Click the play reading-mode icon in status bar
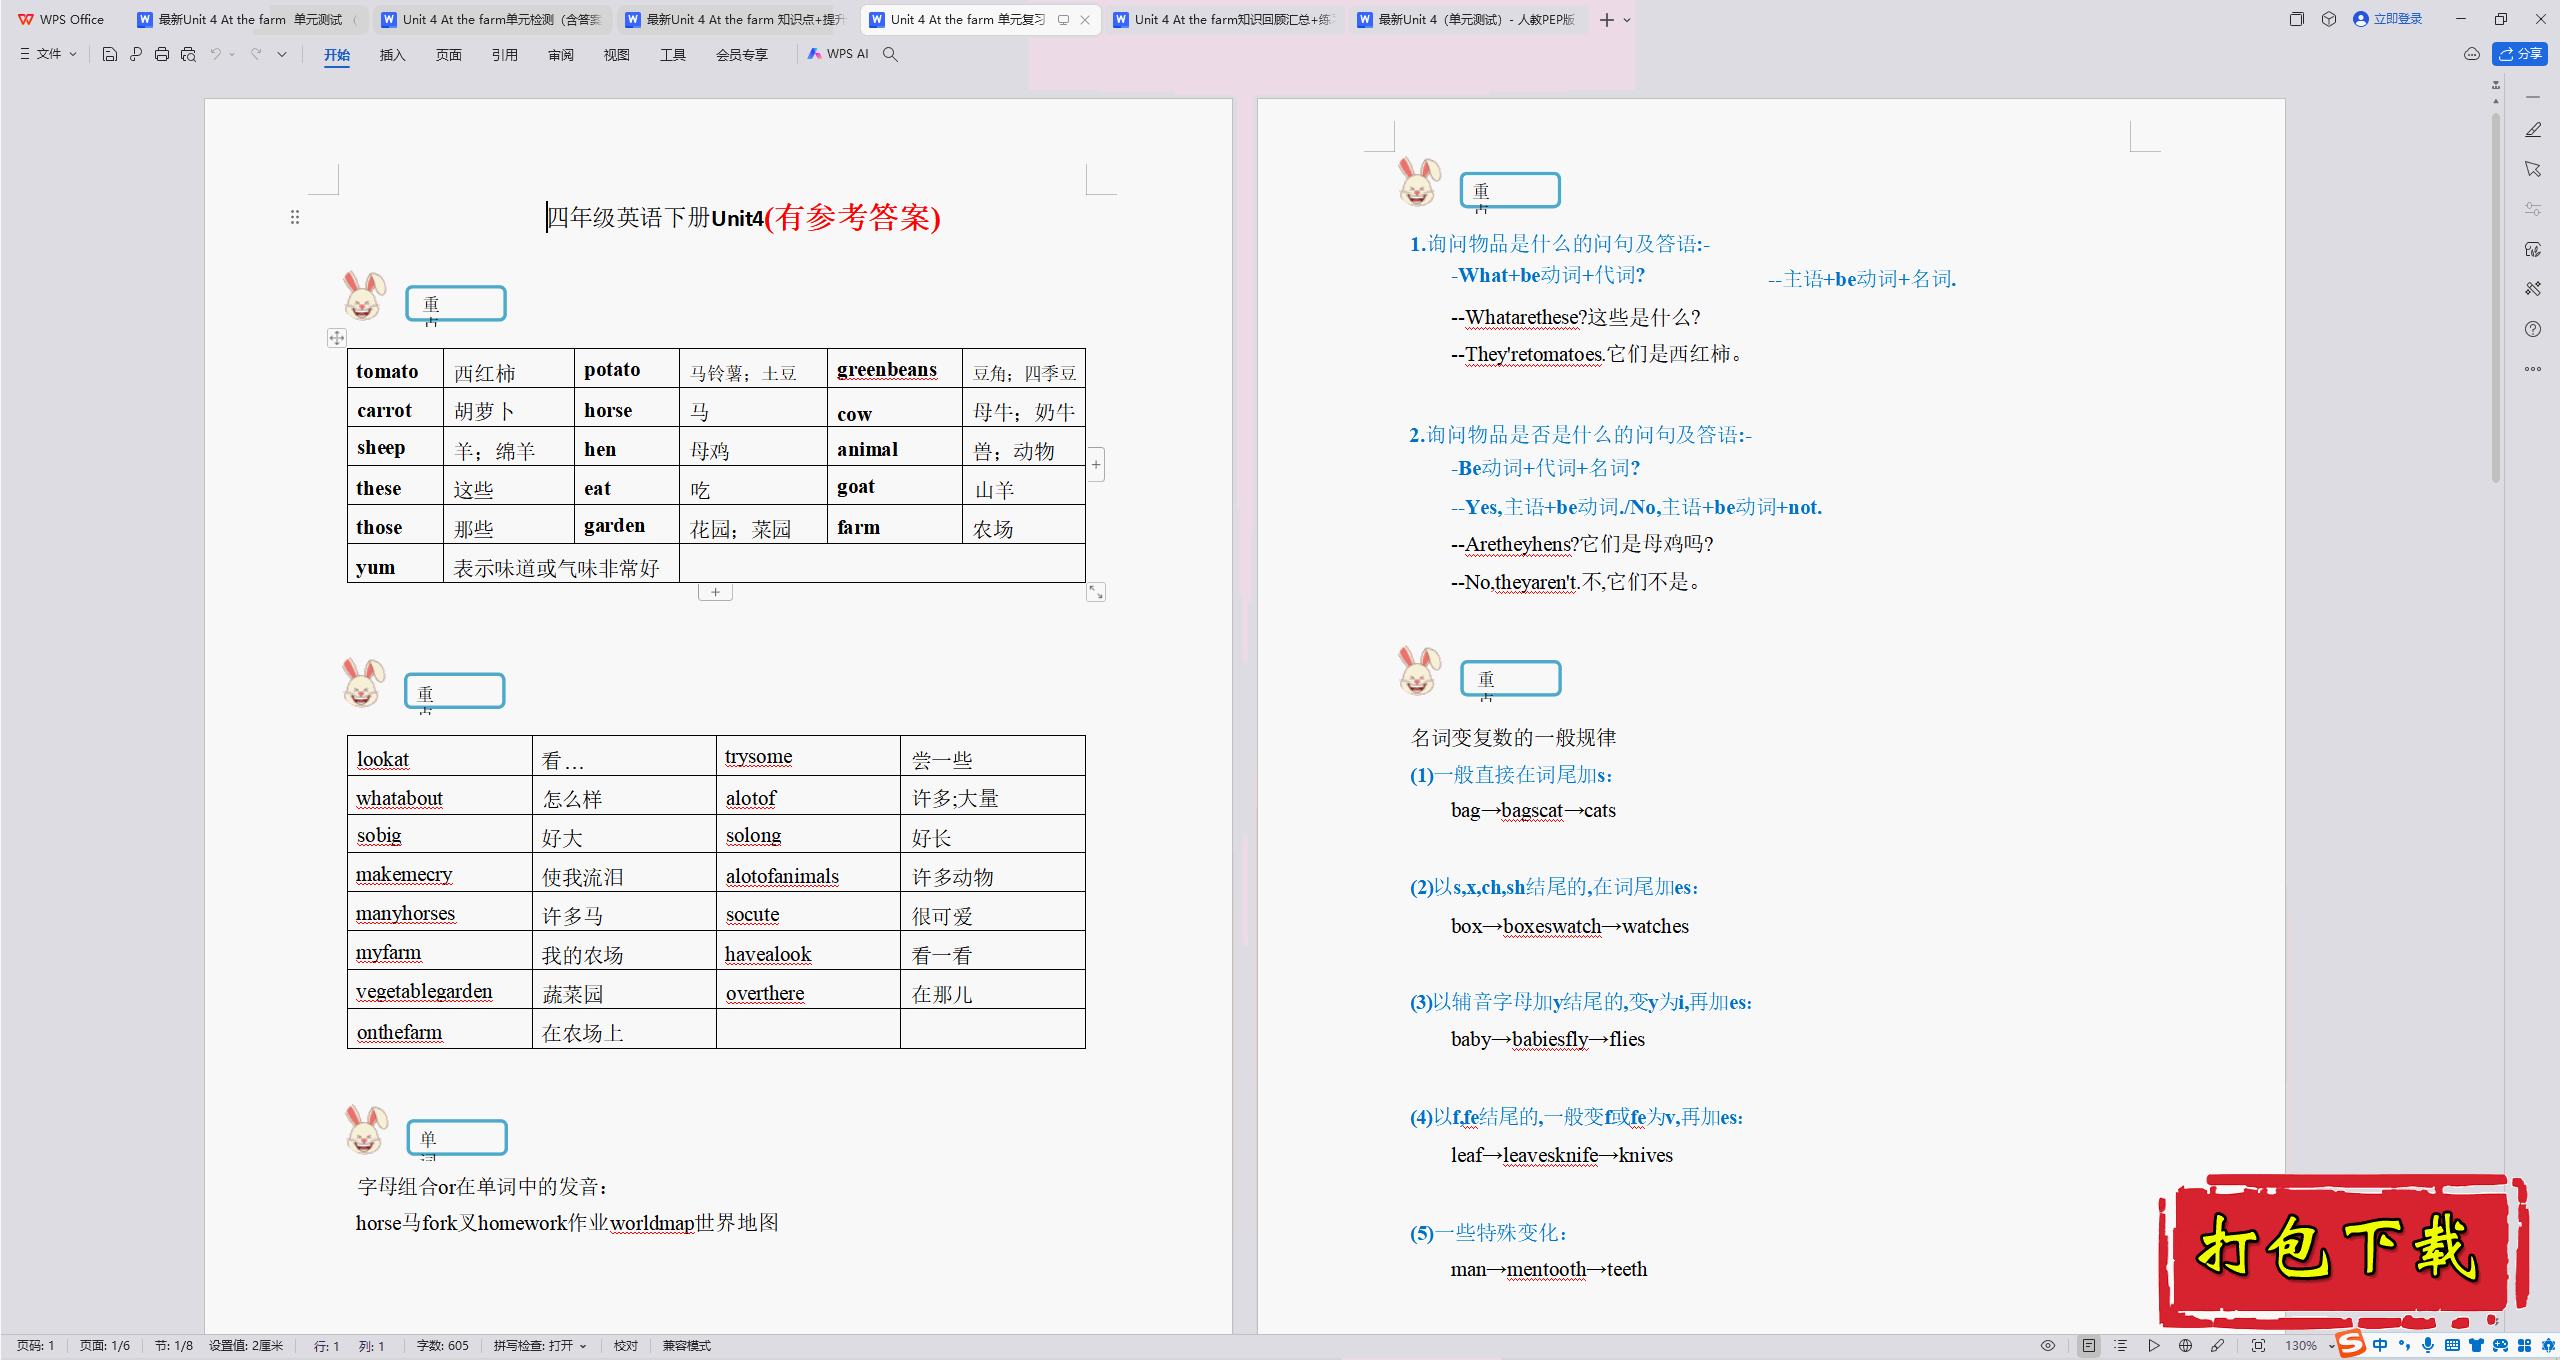Viewport: 2560px width, 1360px height. (x=2154, y=1346)
